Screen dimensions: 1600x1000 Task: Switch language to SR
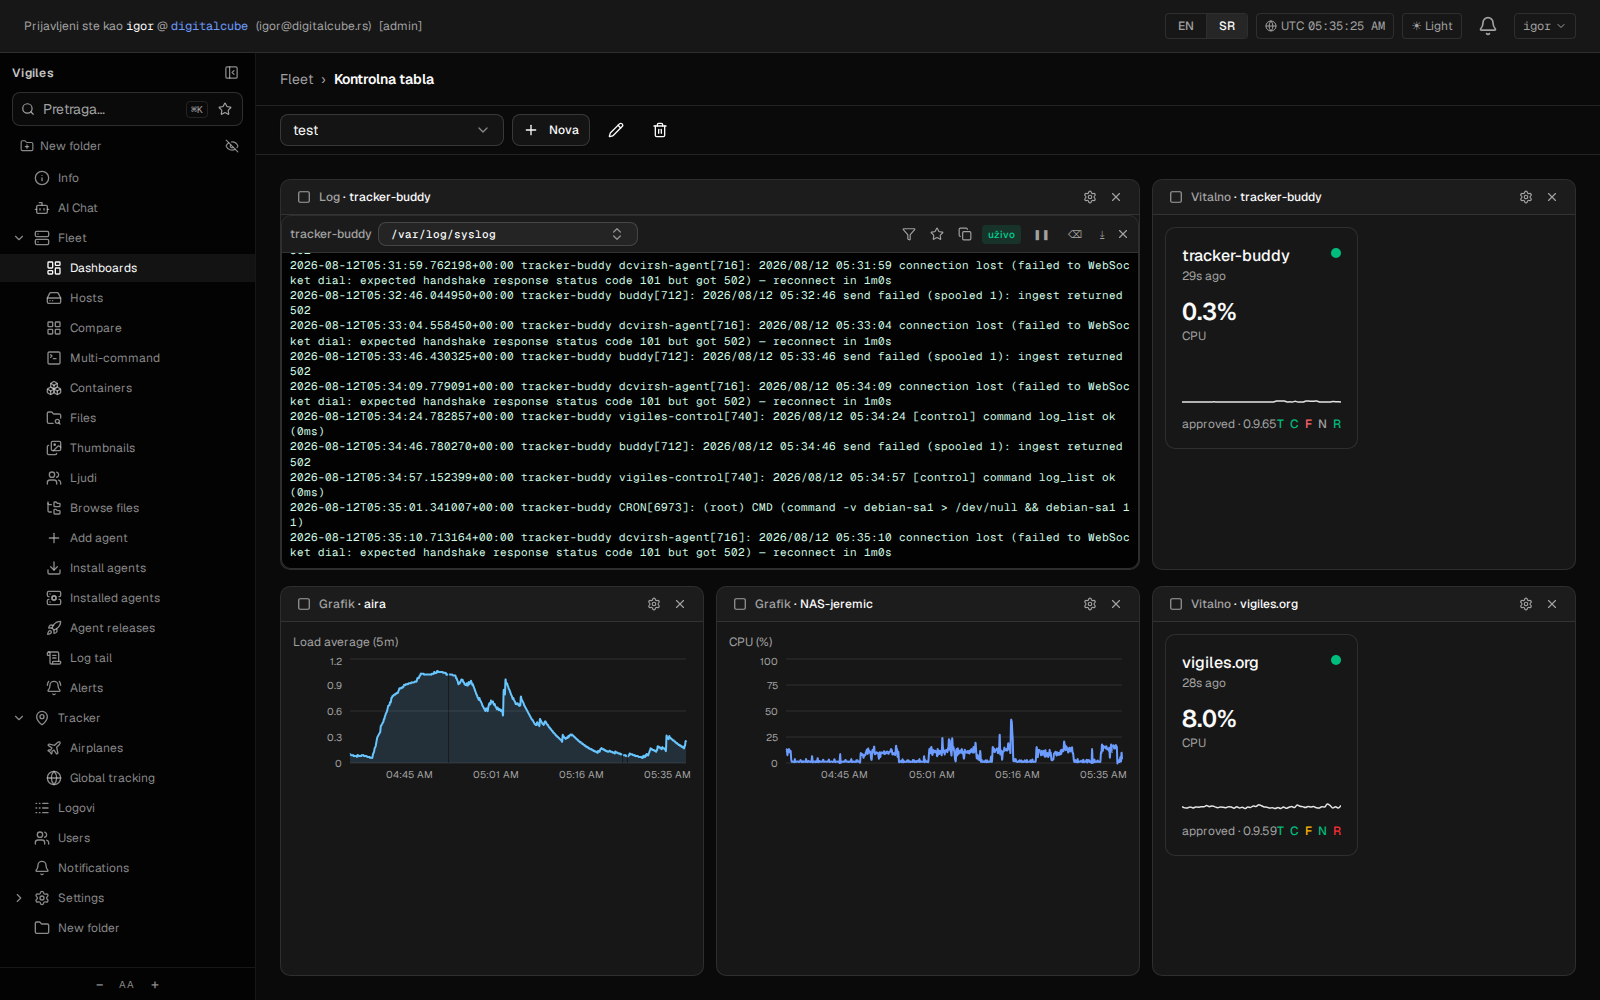tap(1227, 26)
